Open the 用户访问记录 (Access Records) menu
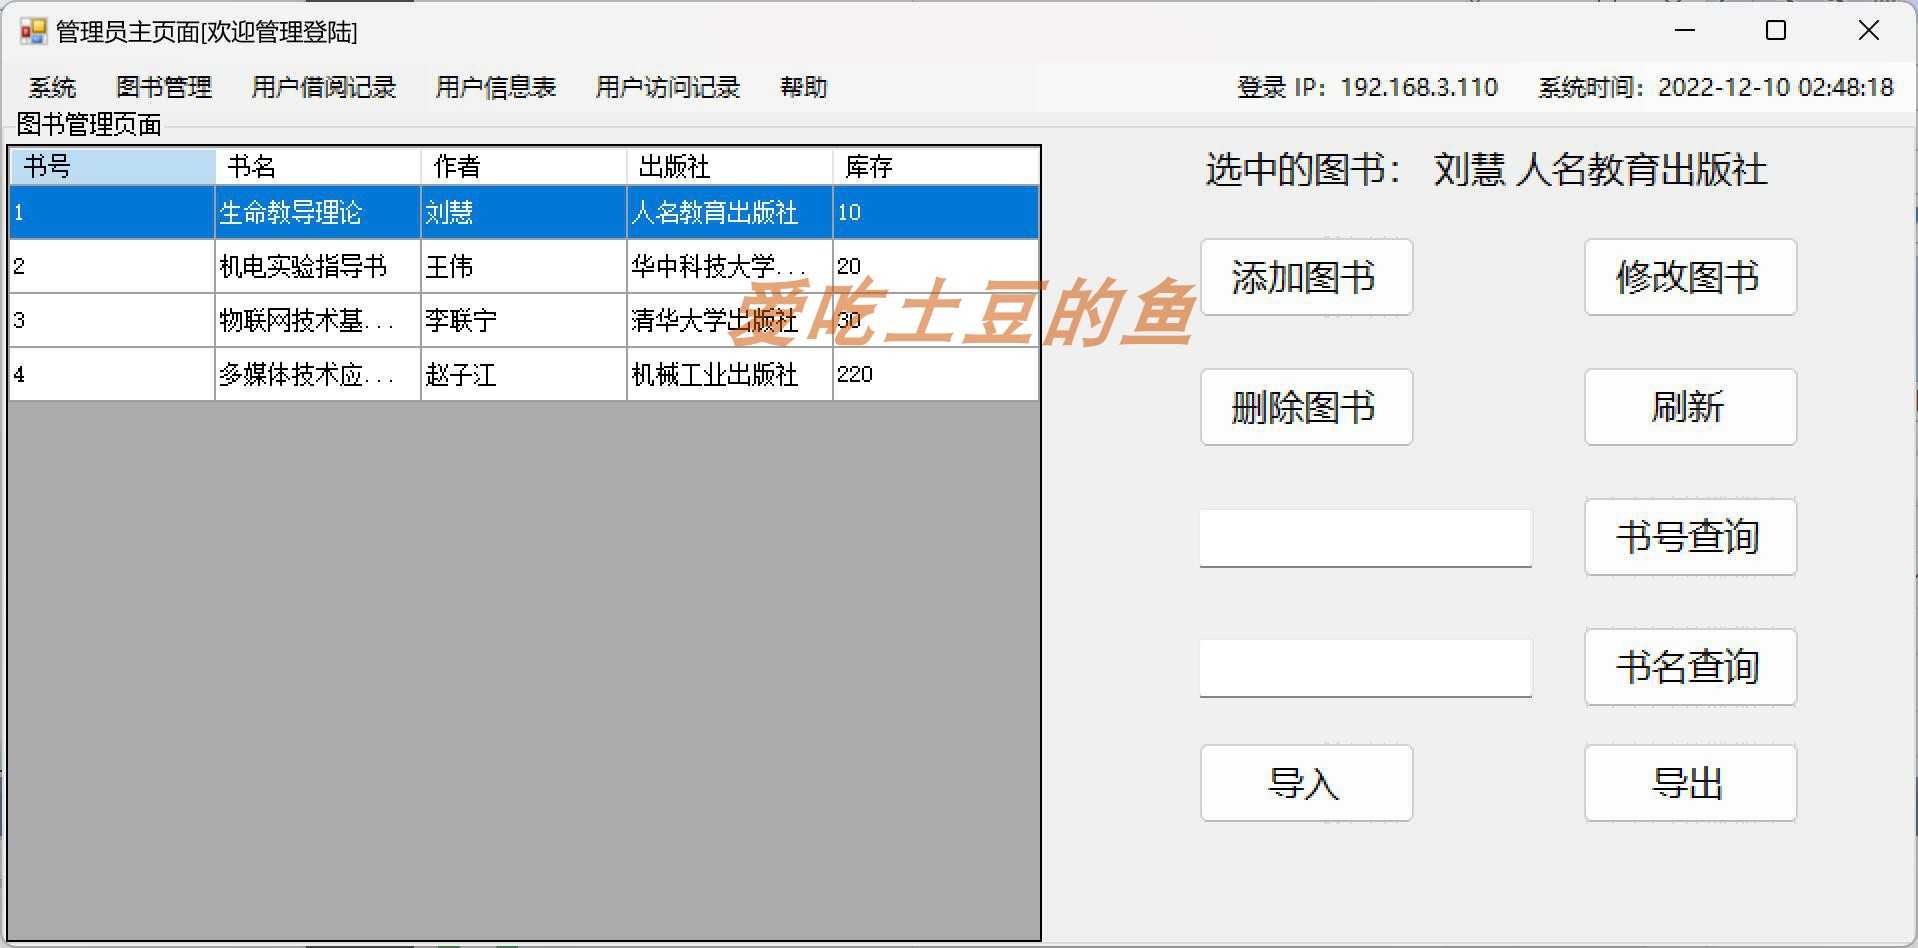Image resolution: width=1918 pixels, height=948 pixels. 666,88
